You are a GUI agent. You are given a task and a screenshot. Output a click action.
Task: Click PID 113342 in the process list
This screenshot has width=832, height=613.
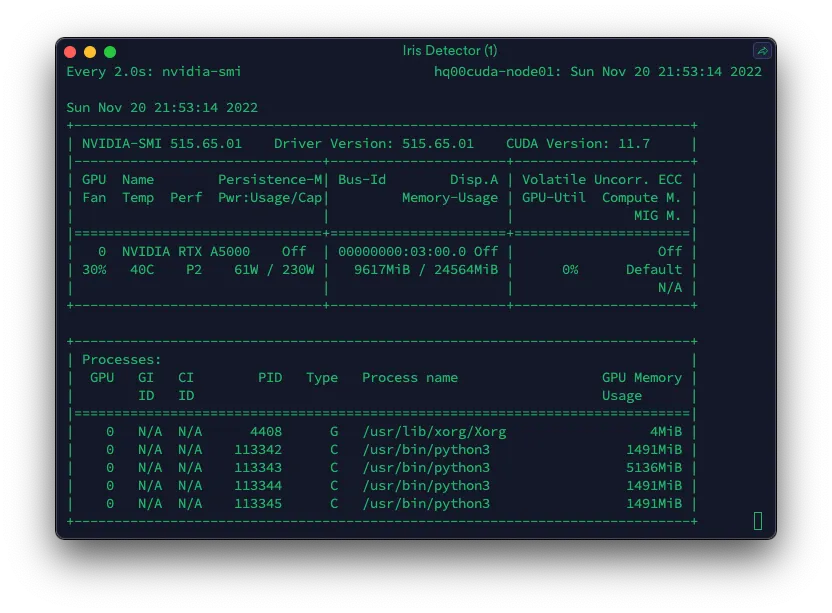[258, 450]
